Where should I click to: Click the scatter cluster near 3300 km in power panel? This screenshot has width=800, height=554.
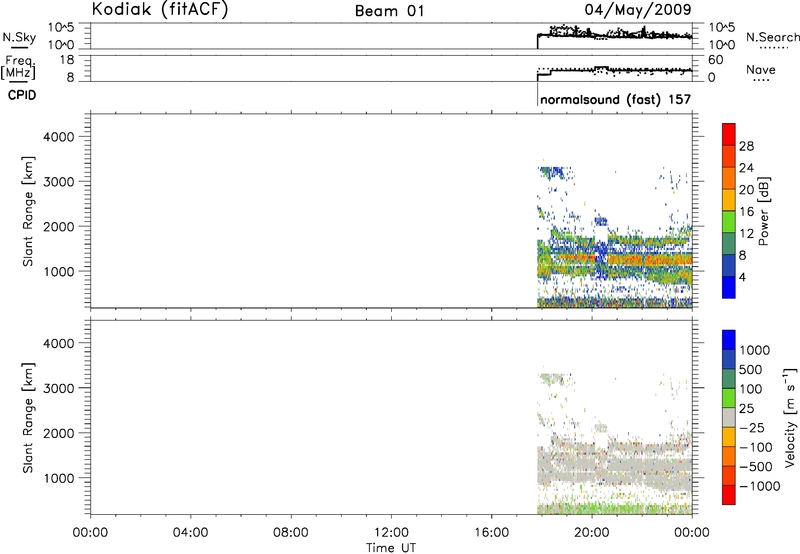click(x=554, y=172)
